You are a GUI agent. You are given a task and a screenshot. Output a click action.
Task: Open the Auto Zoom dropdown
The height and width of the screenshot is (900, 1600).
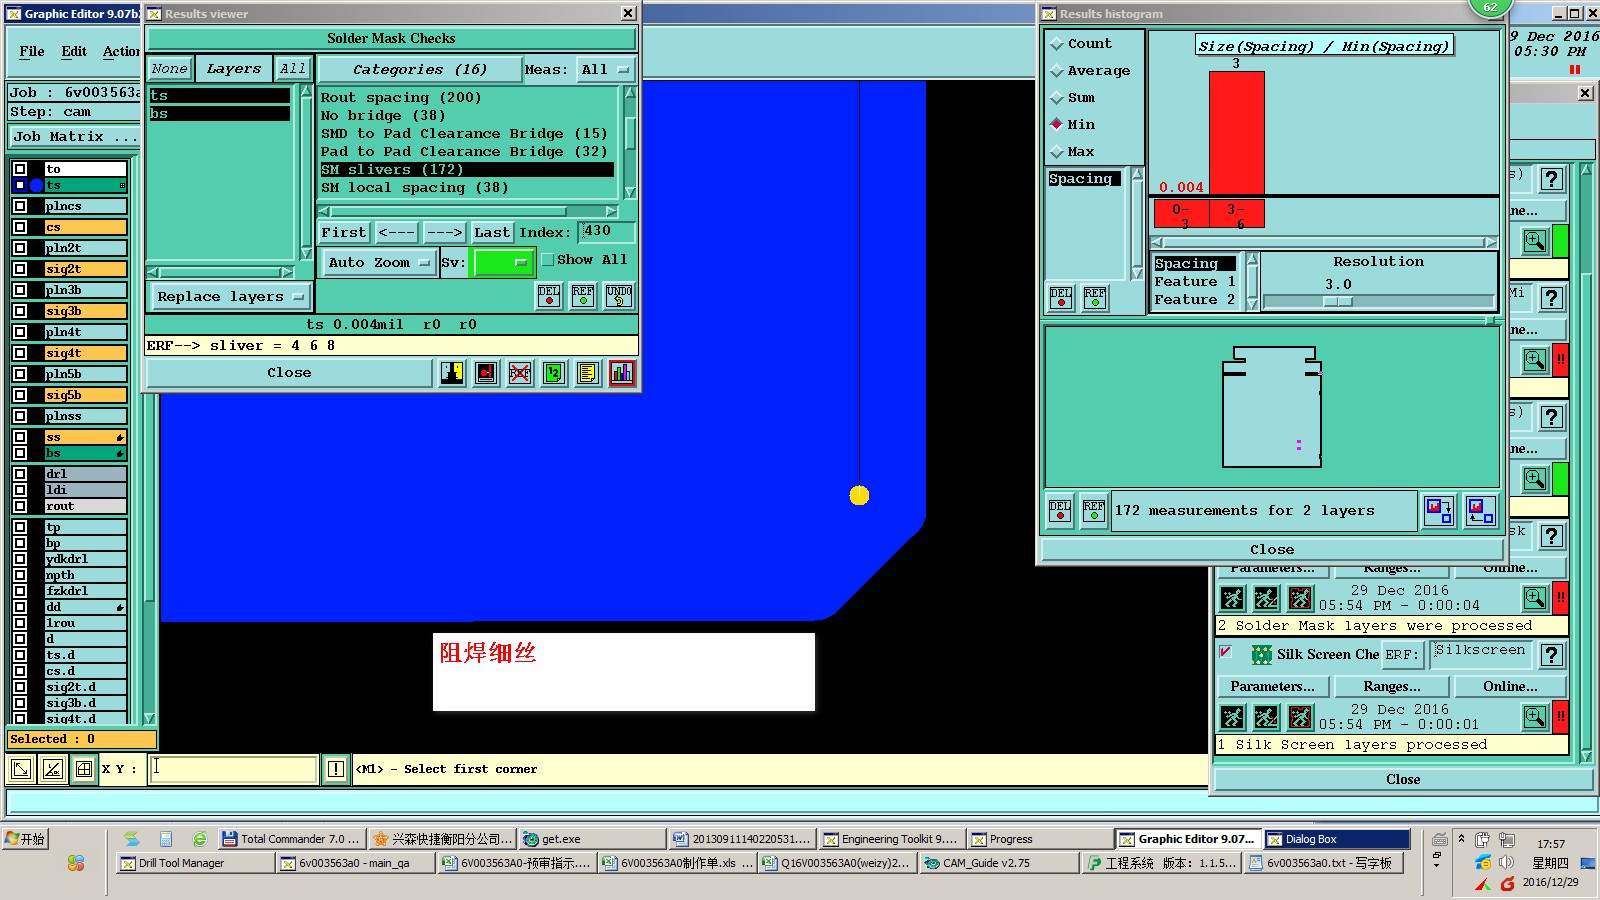[x=378, y=262]
